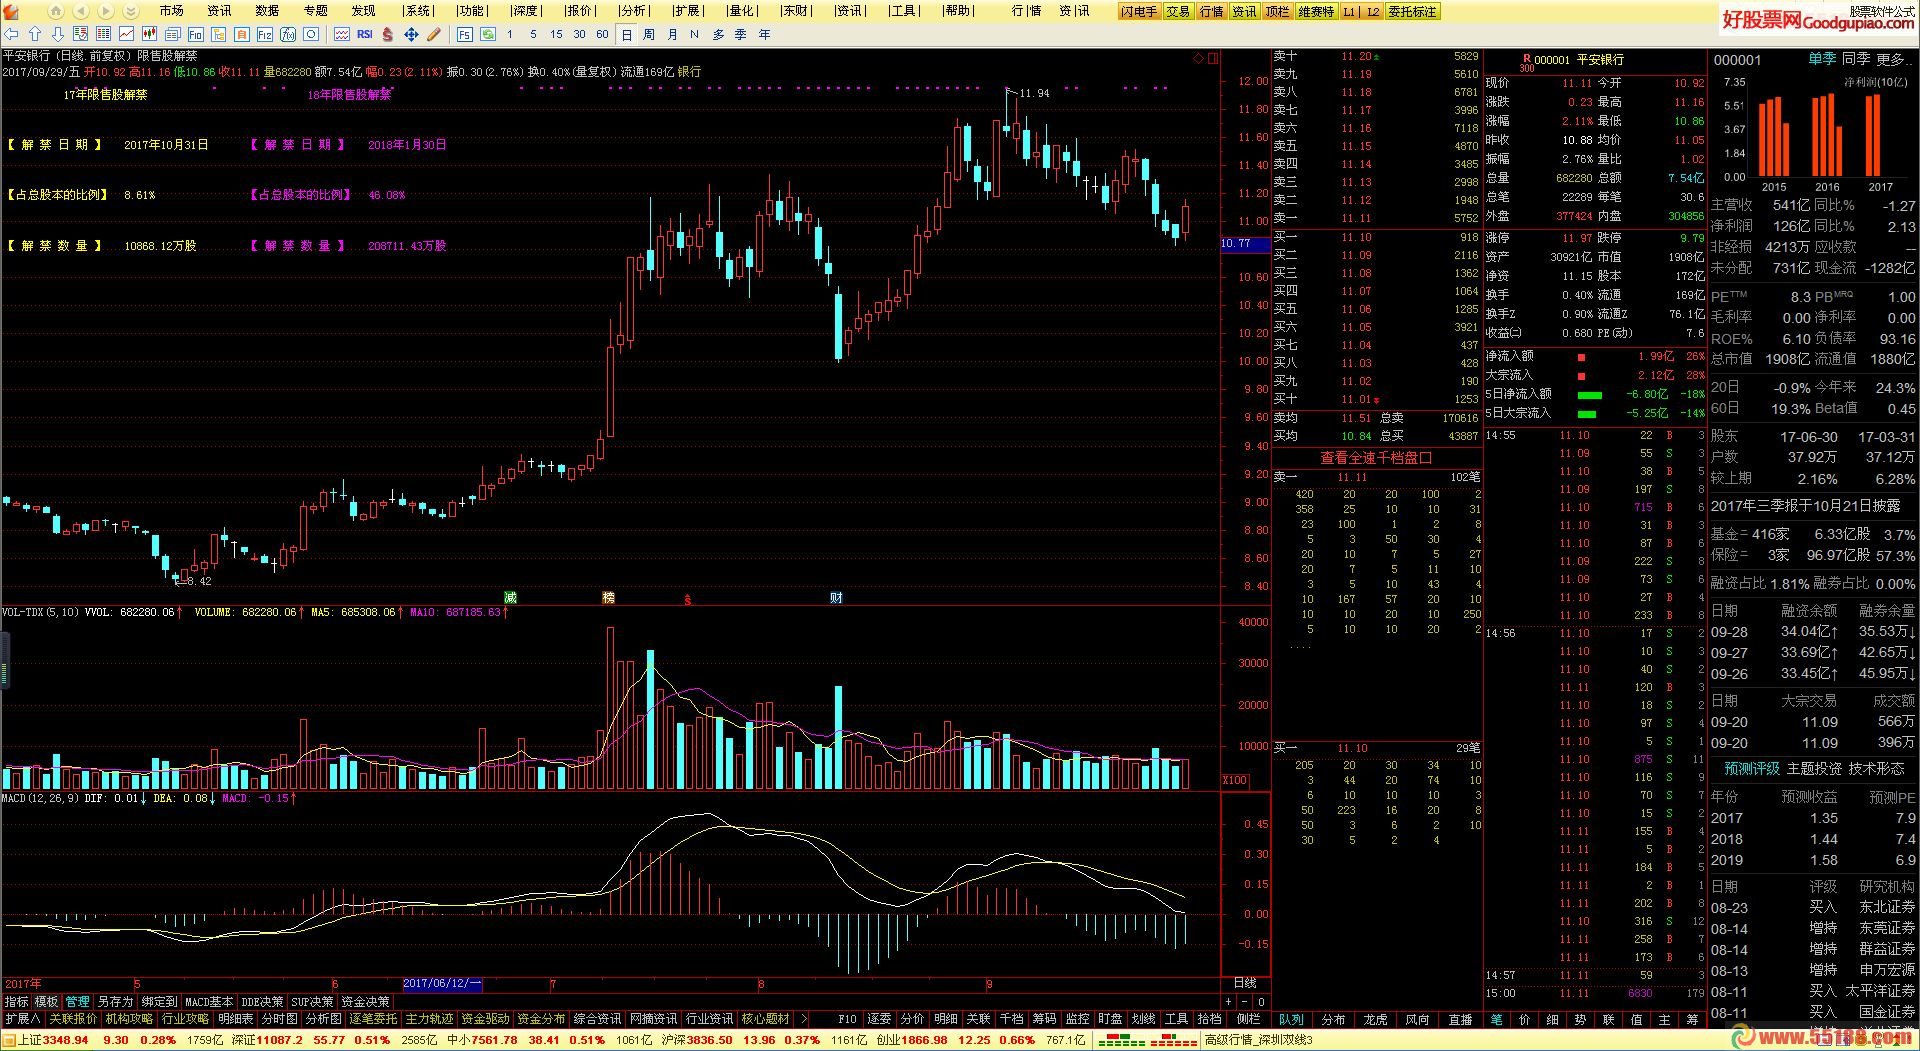This screenshot has height=1051, width=1920.
Task: Open the 数据 menu
Action: point(267,11)
